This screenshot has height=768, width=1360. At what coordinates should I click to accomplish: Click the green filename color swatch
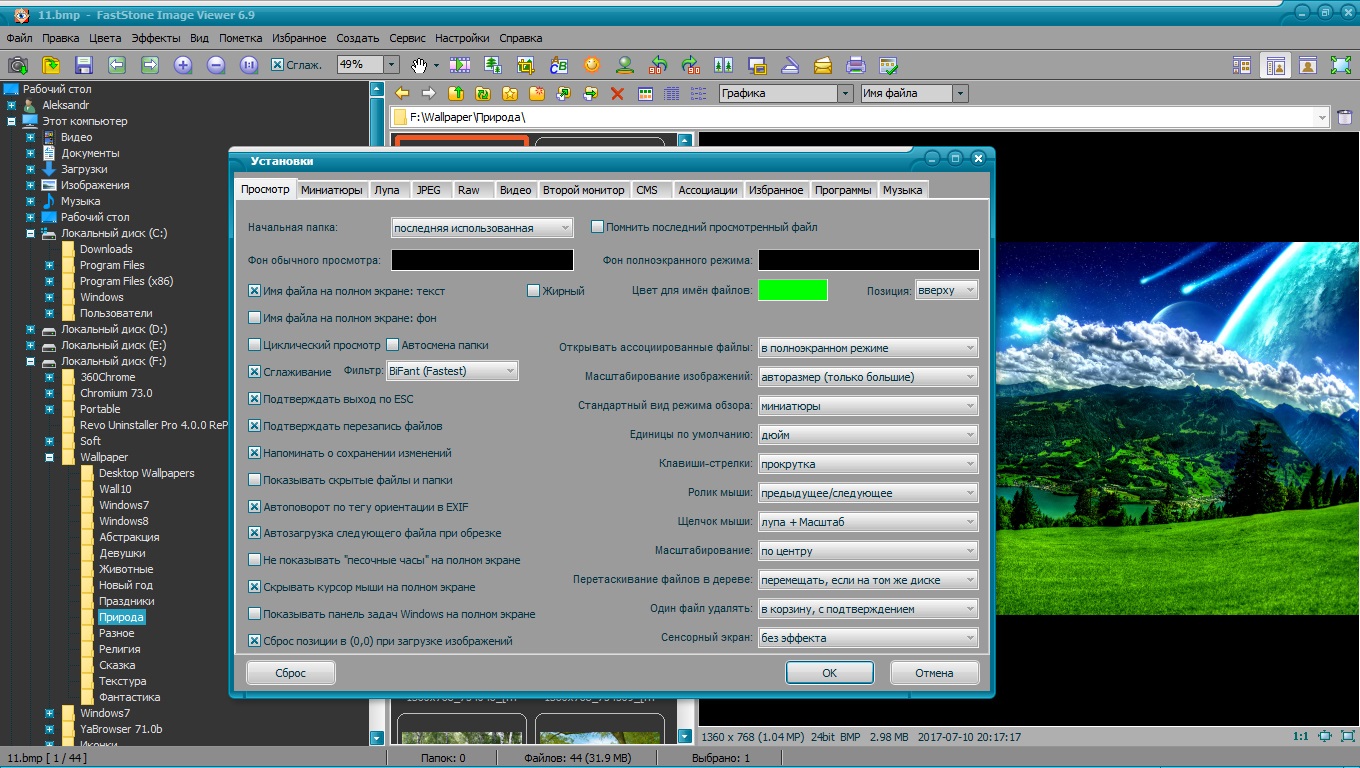793,290
